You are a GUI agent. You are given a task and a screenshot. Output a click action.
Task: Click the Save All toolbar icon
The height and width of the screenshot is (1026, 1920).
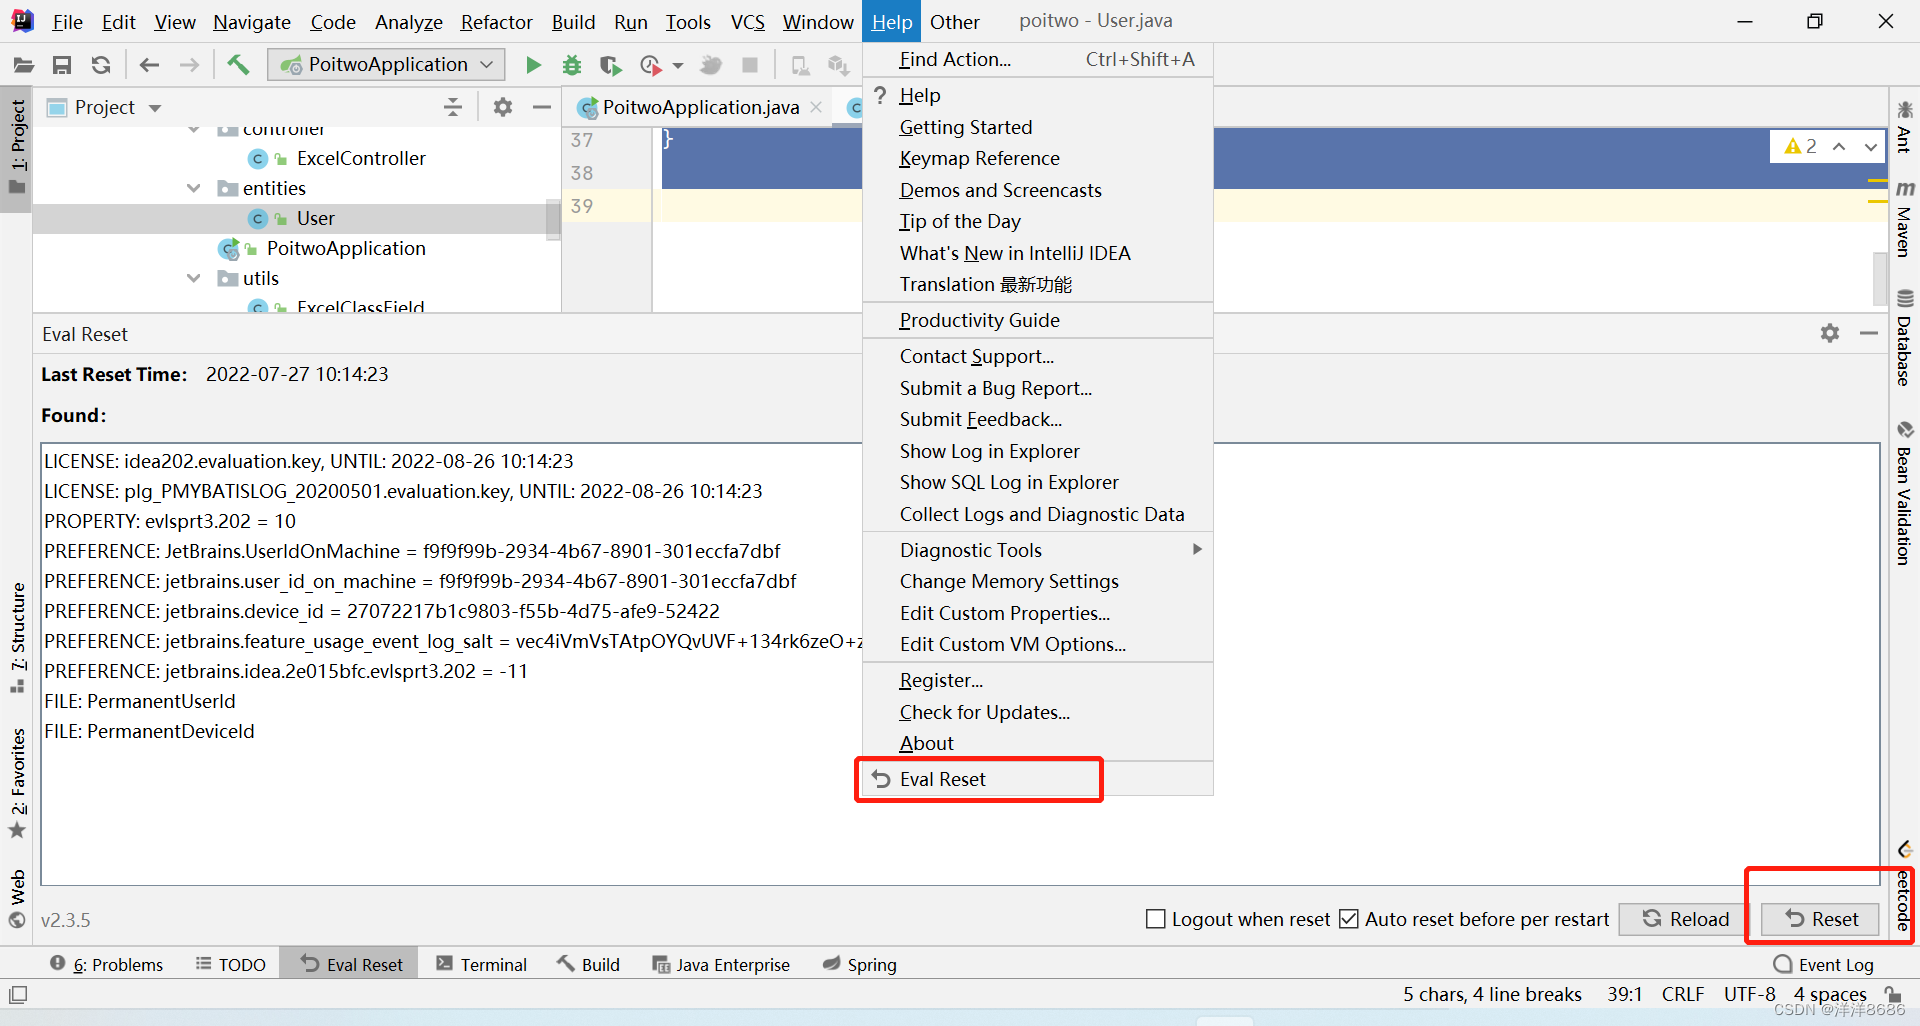tap(62, 65)
